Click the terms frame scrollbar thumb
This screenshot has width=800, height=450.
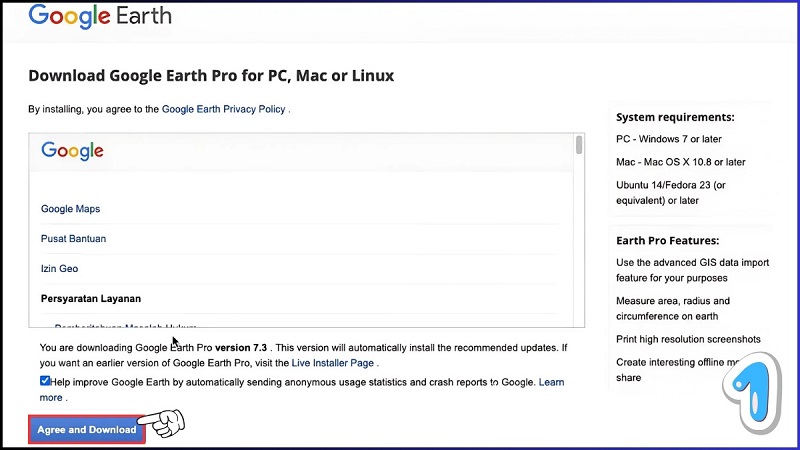579,145
